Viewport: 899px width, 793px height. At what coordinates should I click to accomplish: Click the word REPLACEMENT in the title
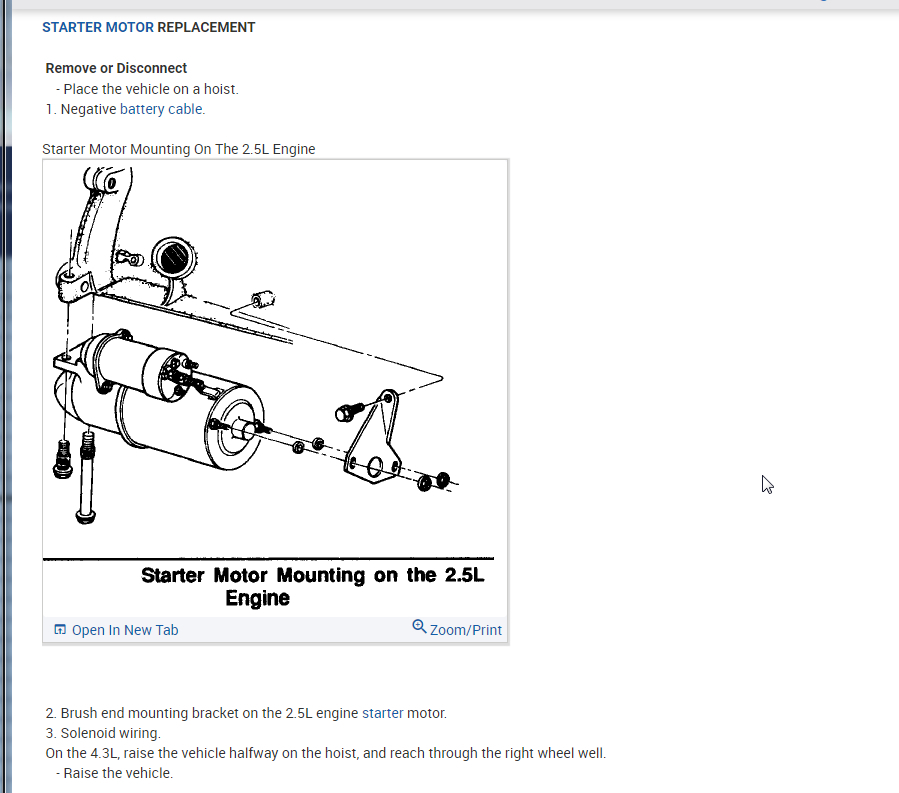206,28
